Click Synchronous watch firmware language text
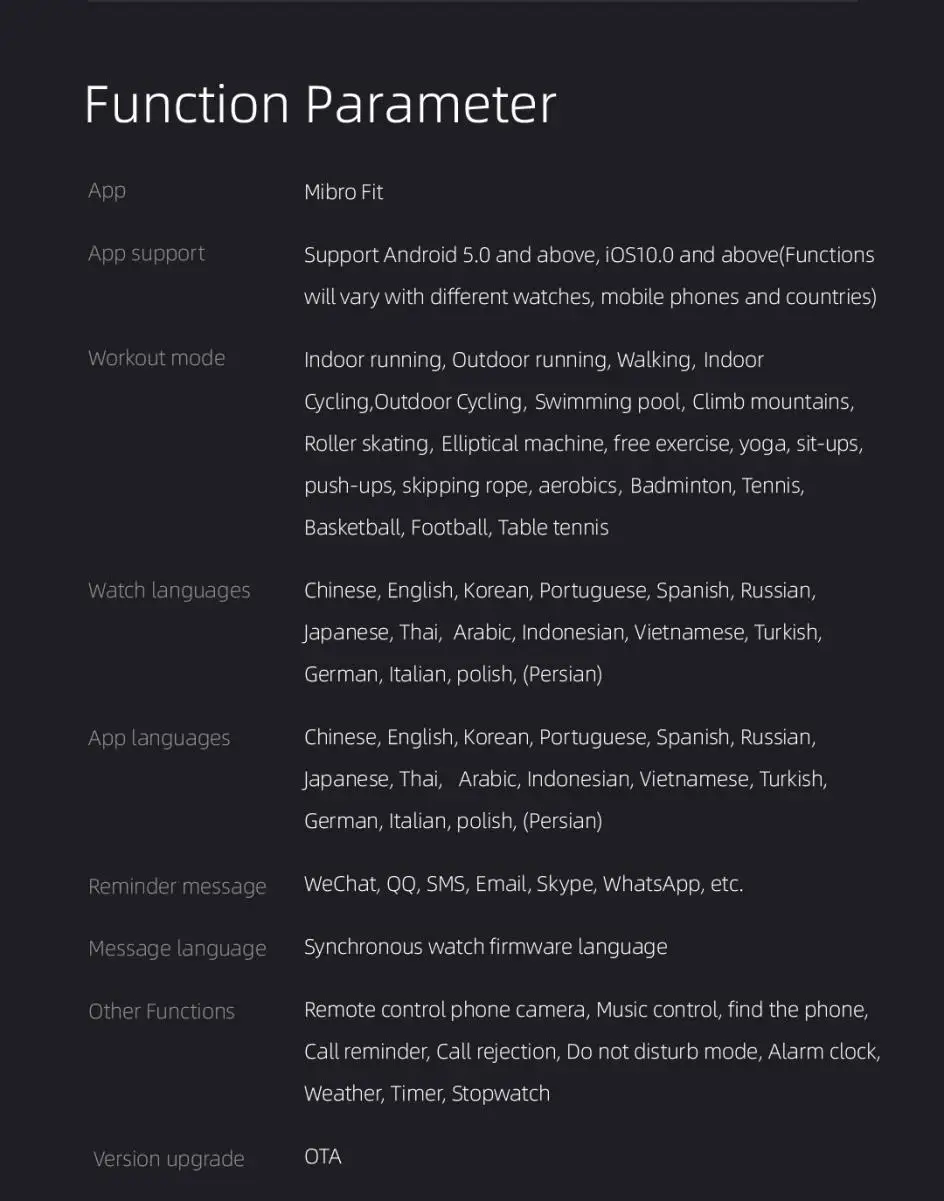Screen dimensions: 944x1201 (485, 947)
